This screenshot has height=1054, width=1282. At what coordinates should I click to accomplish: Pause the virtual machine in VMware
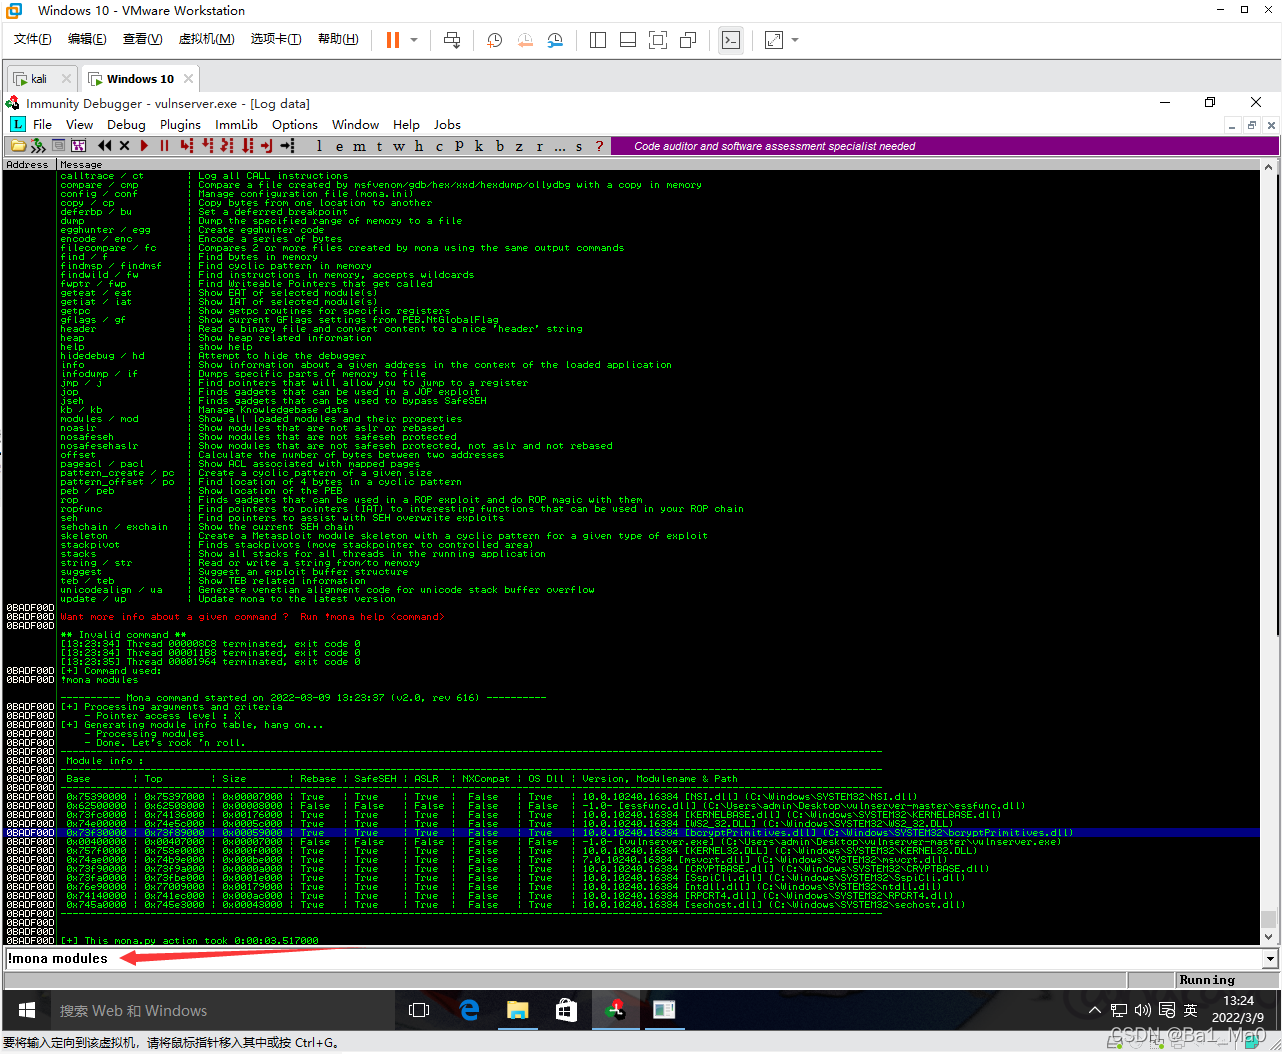coord(393,40)
